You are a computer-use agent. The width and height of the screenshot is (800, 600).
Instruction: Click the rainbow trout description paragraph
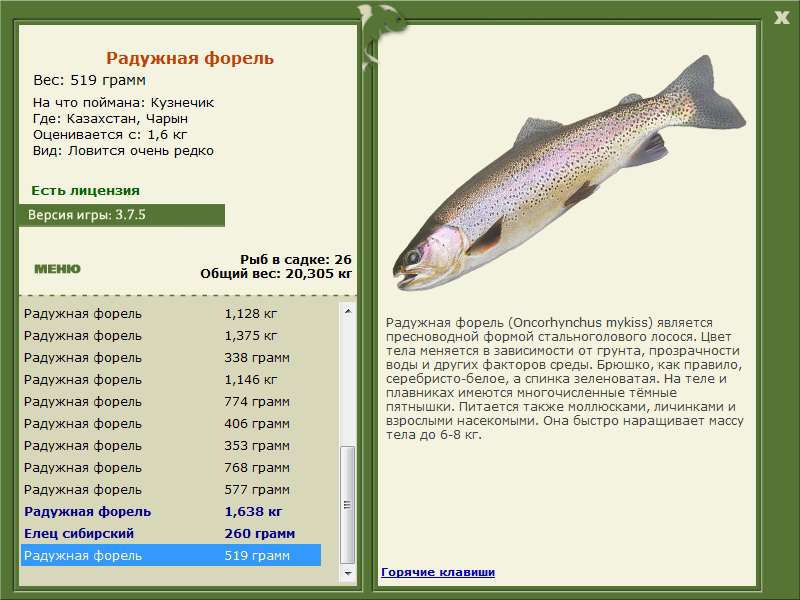click(x=564, y=379)
